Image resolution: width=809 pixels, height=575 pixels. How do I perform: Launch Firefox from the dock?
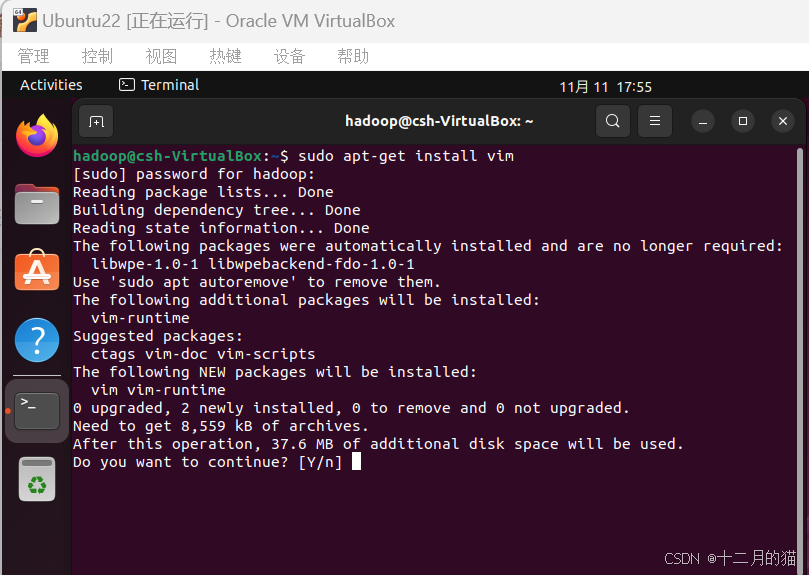tap(37, 136)
